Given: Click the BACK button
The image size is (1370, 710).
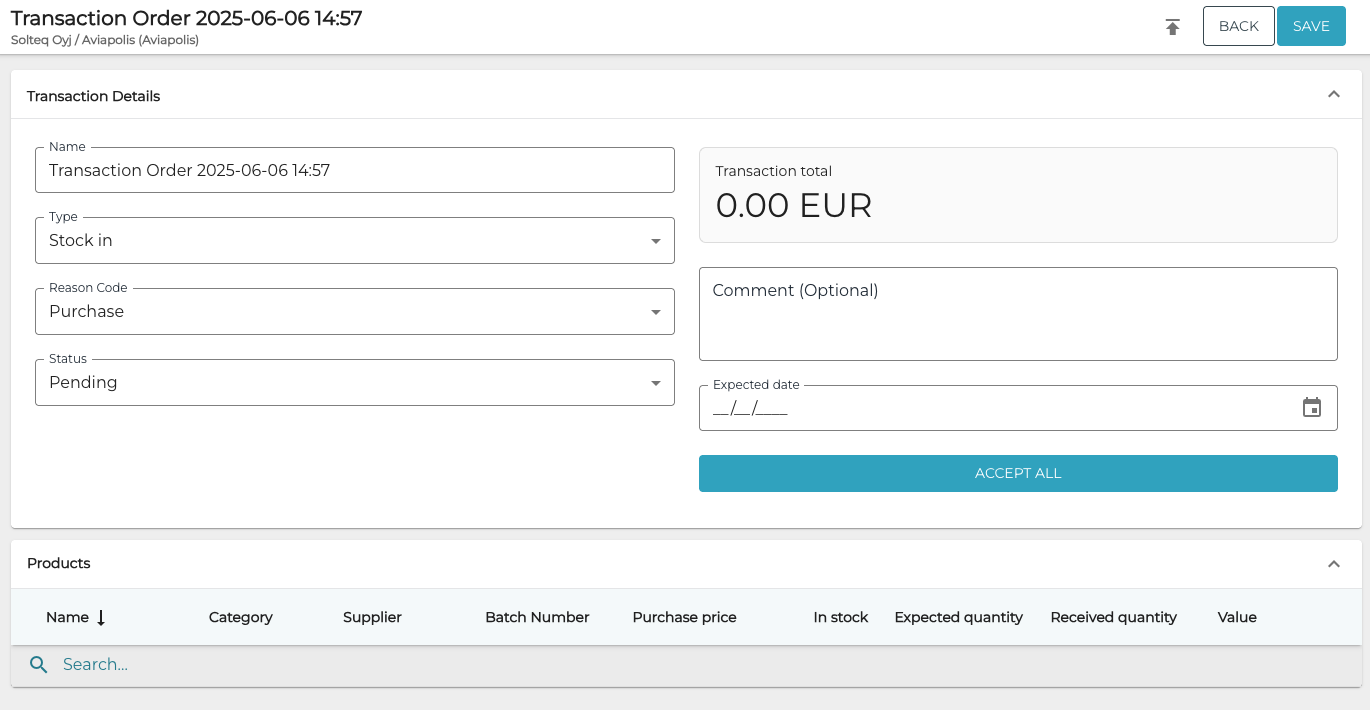Looking at the screenshot, I should (x=1238, y=26).
